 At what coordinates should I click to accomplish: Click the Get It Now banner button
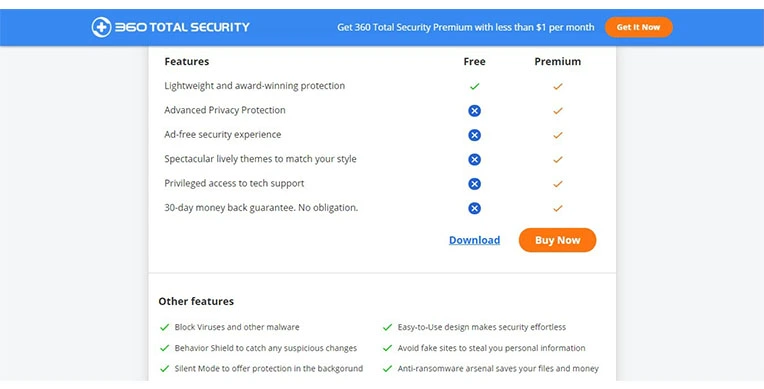click(x=638, y=27)
